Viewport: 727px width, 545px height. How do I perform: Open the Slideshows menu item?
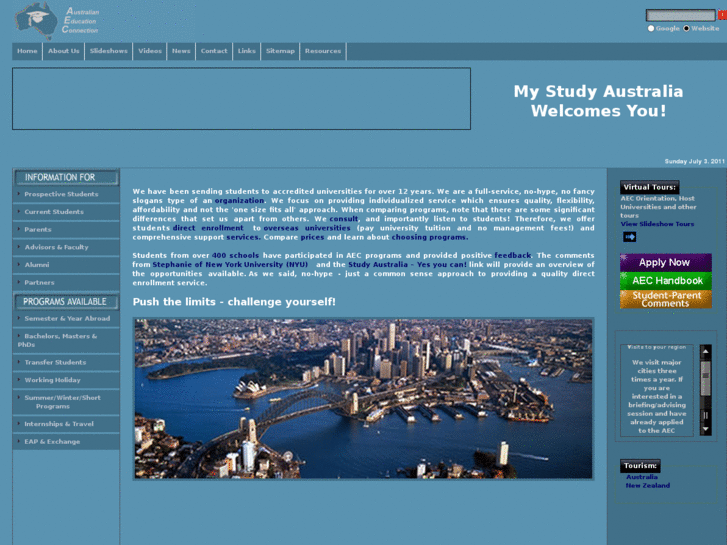(108, 51)
